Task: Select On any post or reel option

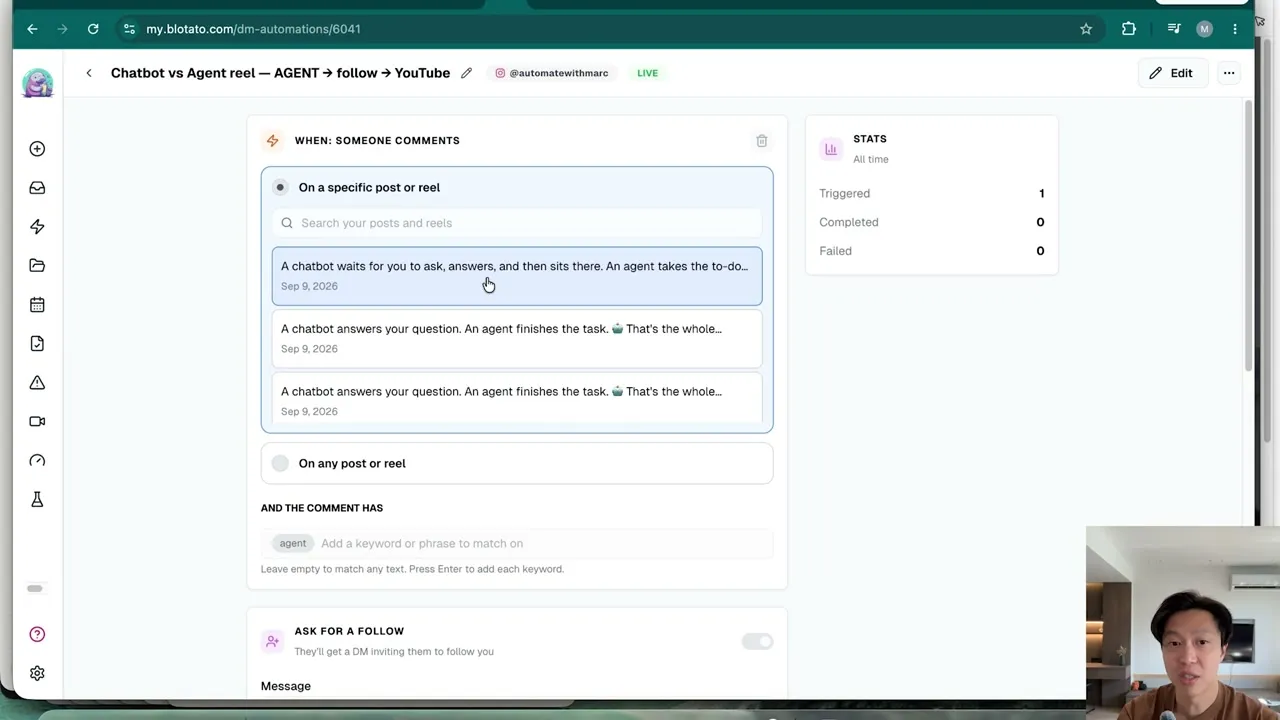Action: pyautogui.click(x=517, y=463)
